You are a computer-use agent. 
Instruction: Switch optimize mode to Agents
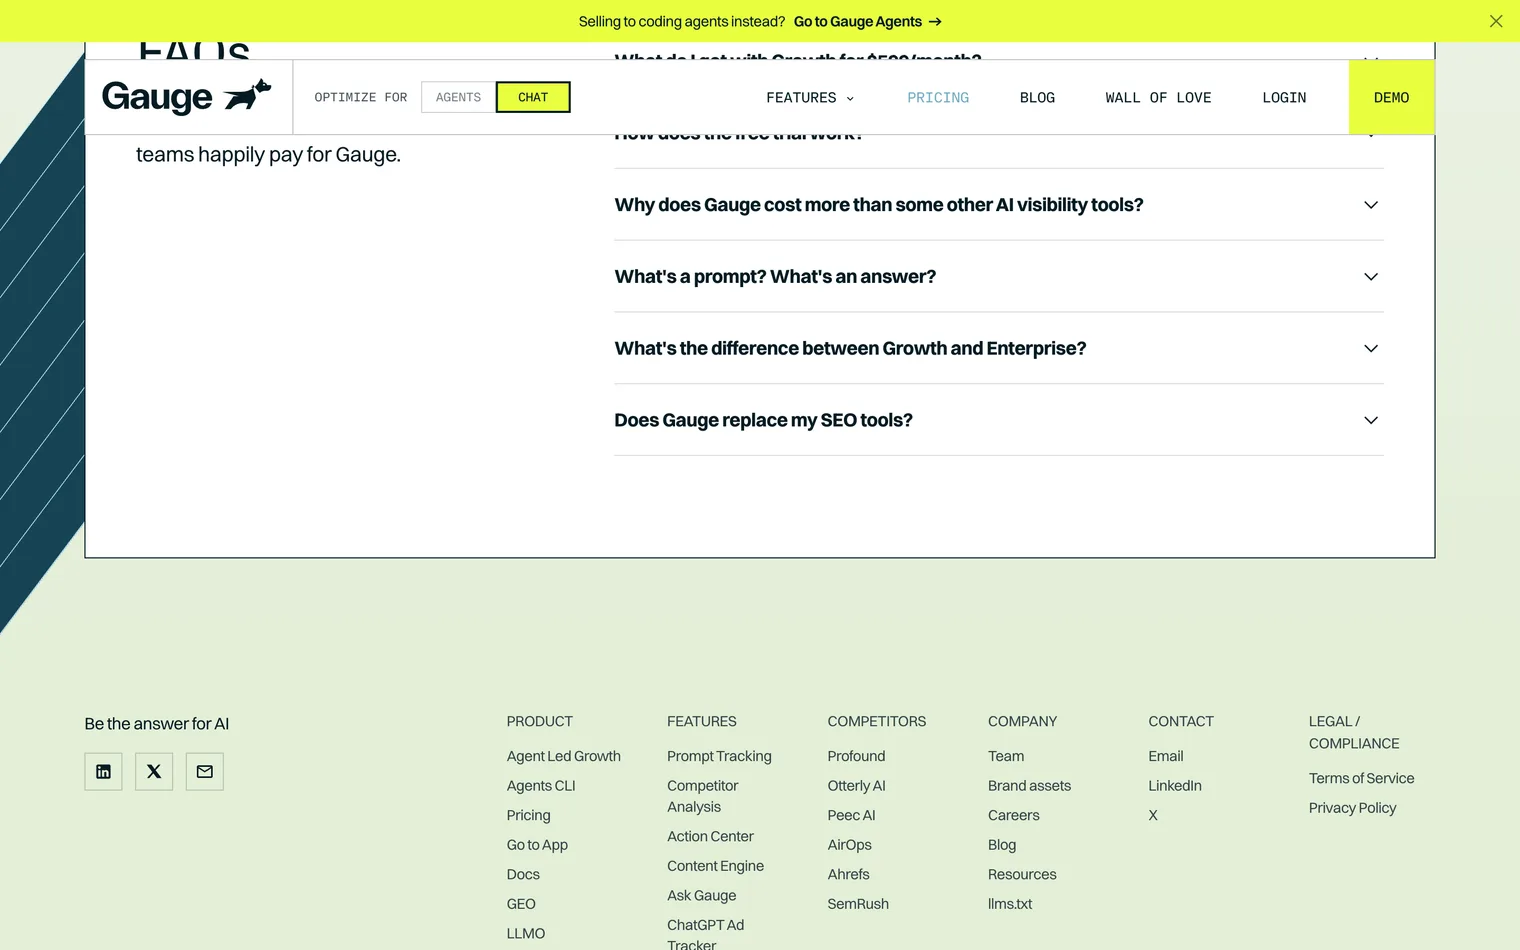point(458,97)
